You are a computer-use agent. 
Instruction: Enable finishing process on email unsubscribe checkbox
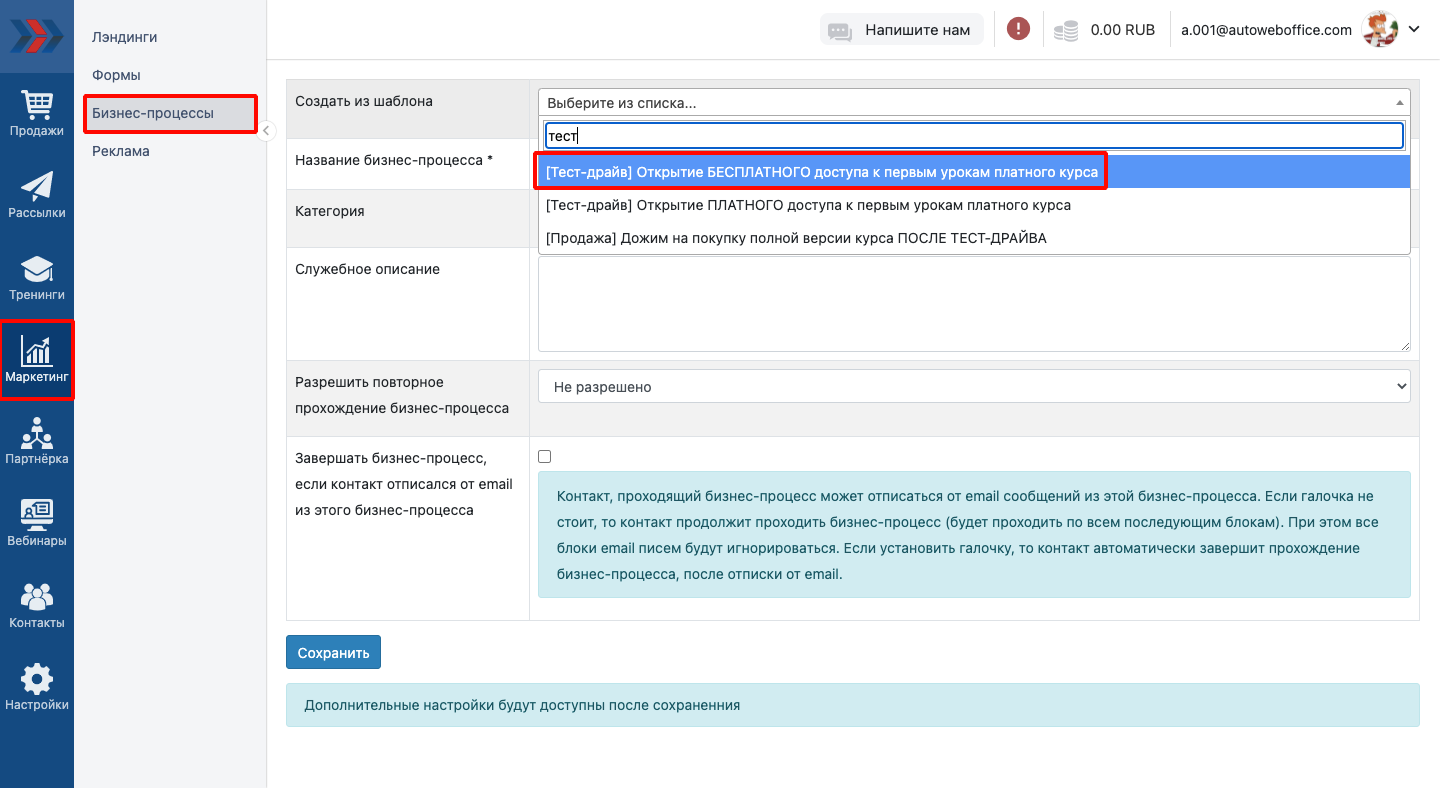(545, 457)
